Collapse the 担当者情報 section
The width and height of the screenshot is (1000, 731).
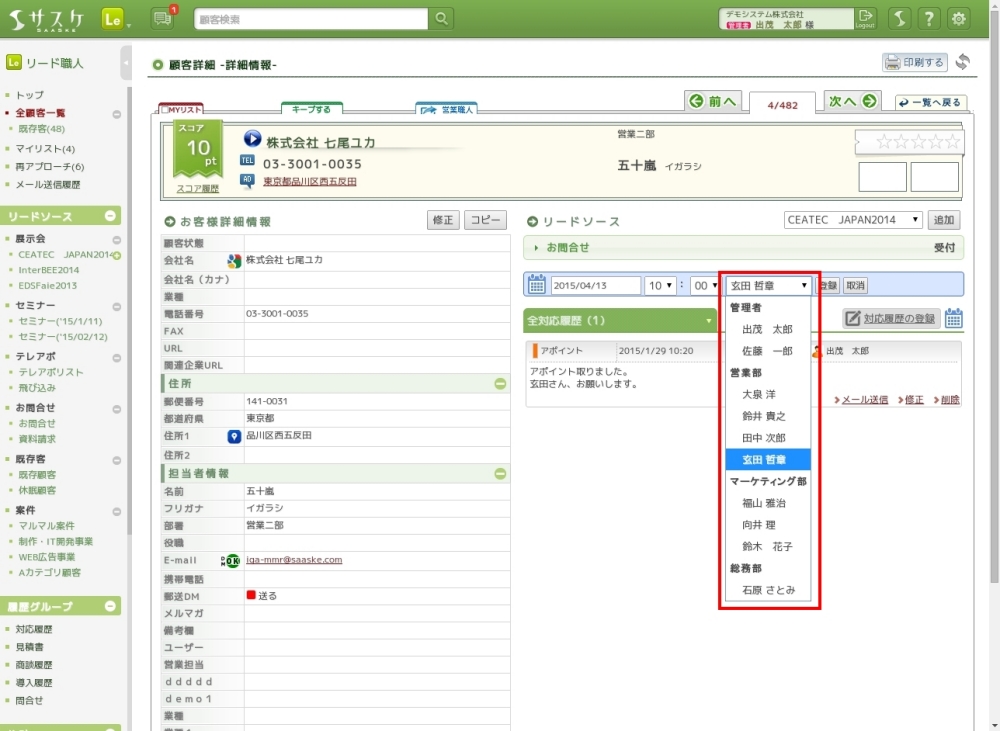coord(500,474)
